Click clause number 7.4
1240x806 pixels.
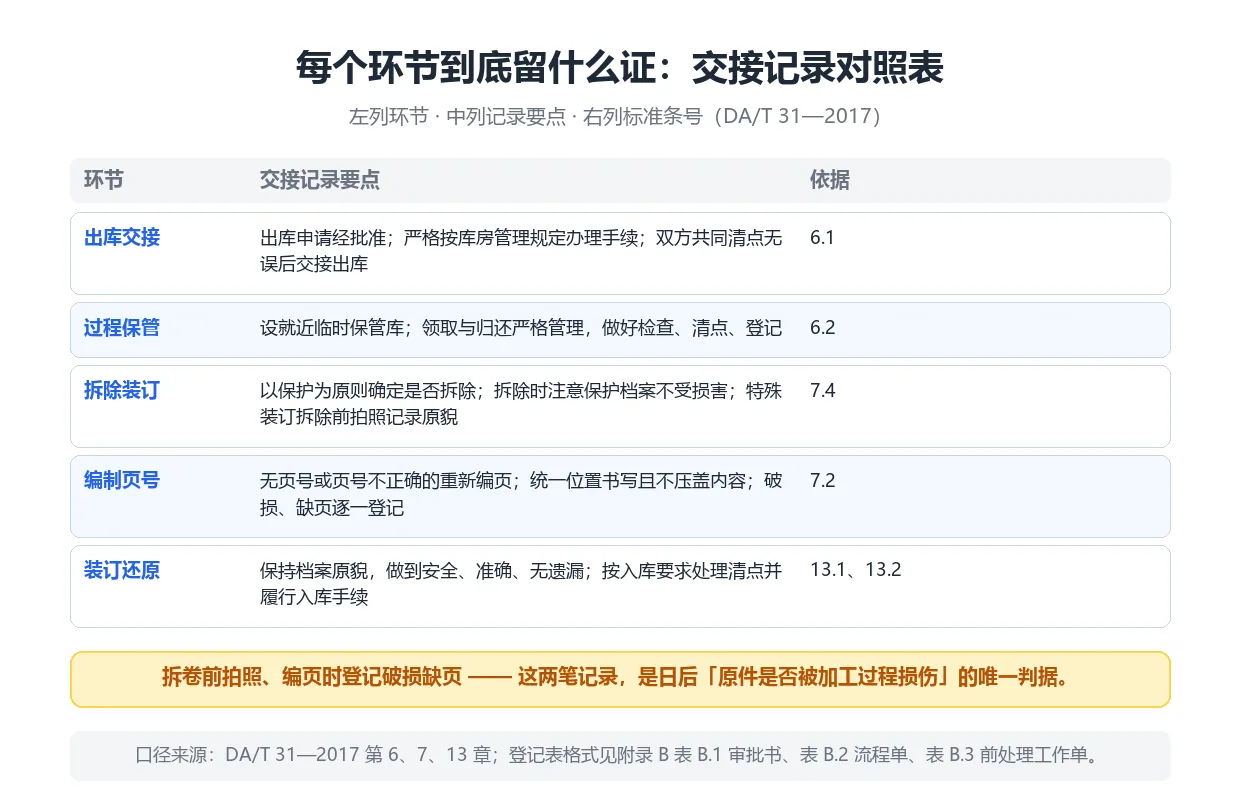pos(822,391)
